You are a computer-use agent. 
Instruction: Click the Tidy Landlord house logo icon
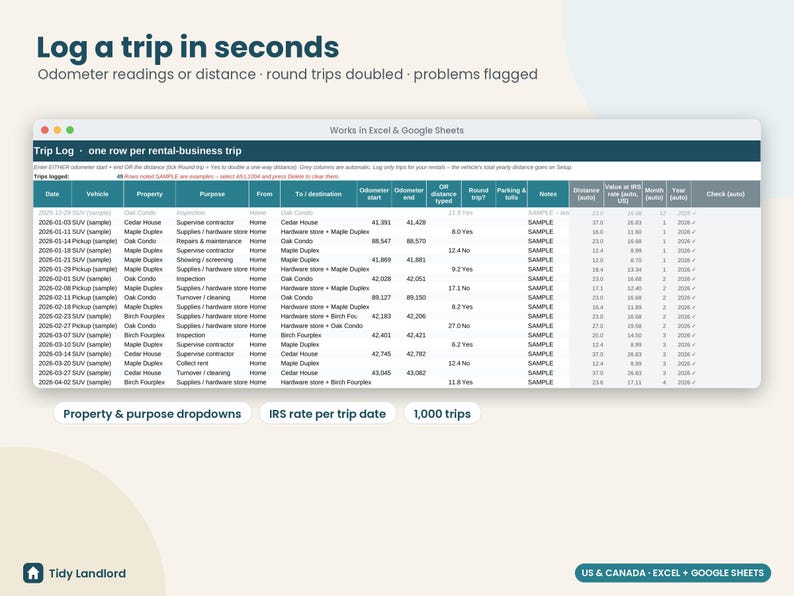33,573
